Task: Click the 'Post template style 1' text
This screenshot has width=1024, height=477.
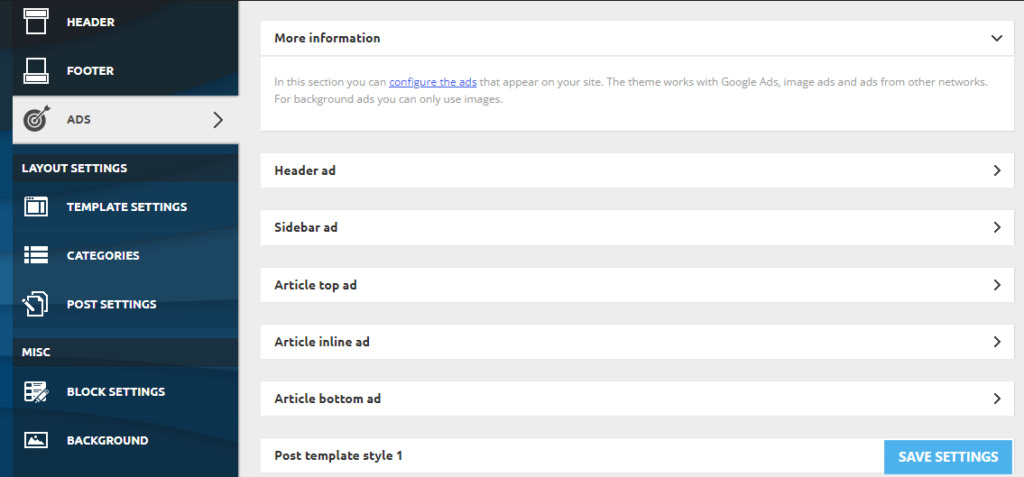Action: click(x=338, y=455)
